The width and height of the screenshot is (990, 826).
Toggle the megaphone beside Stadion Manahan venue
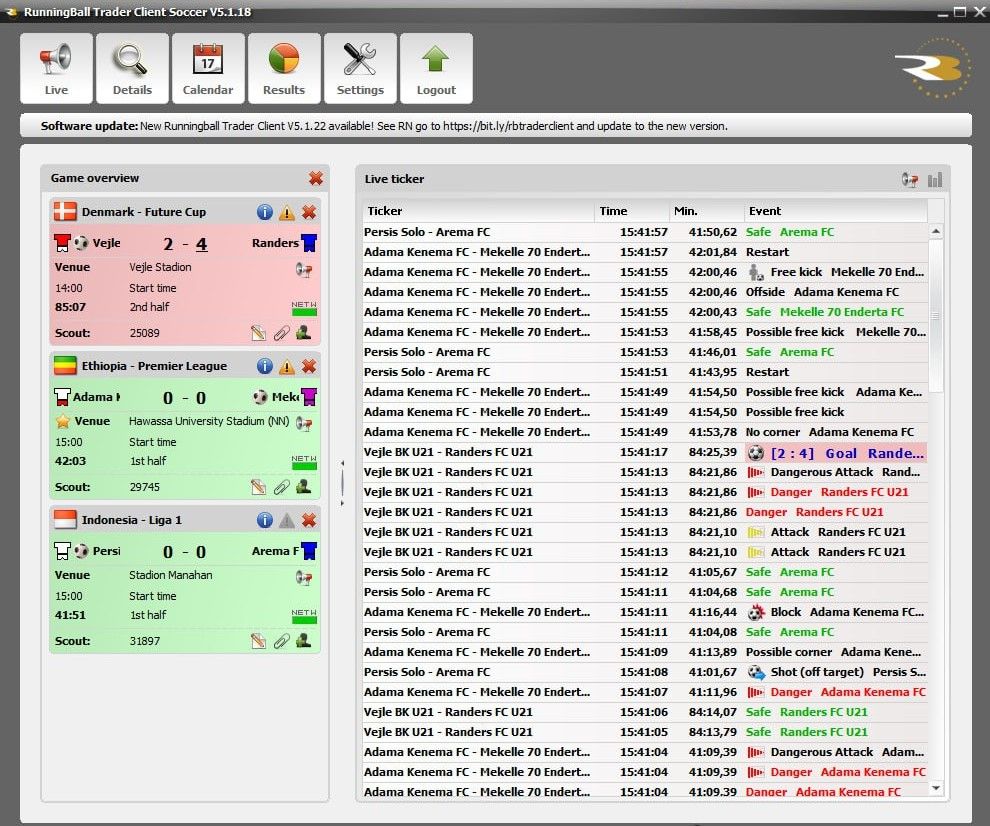tap(304, 578)
